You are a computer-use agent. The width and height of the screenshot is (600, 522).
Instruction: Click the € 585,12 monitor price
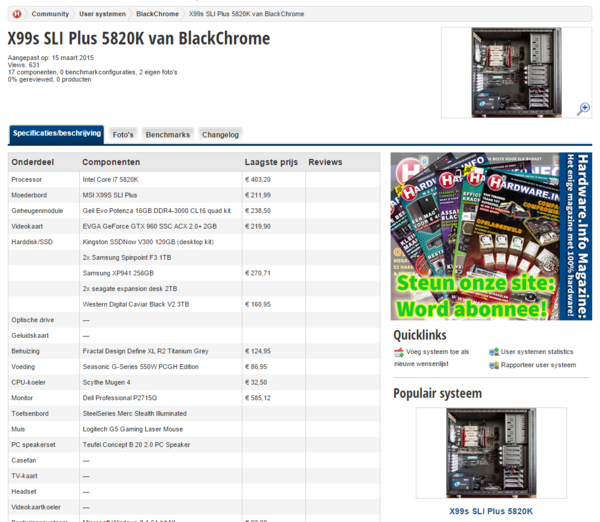click(x=258, y=398)
